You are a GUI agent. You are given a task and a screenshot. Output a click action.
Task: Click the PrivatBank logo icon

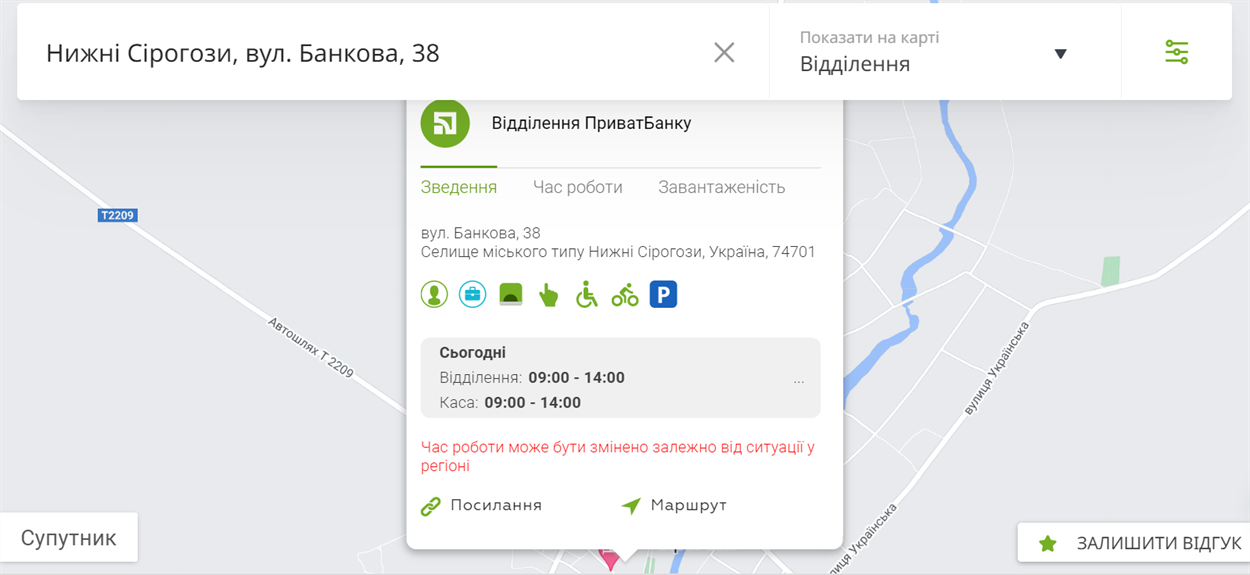(445, 123)
